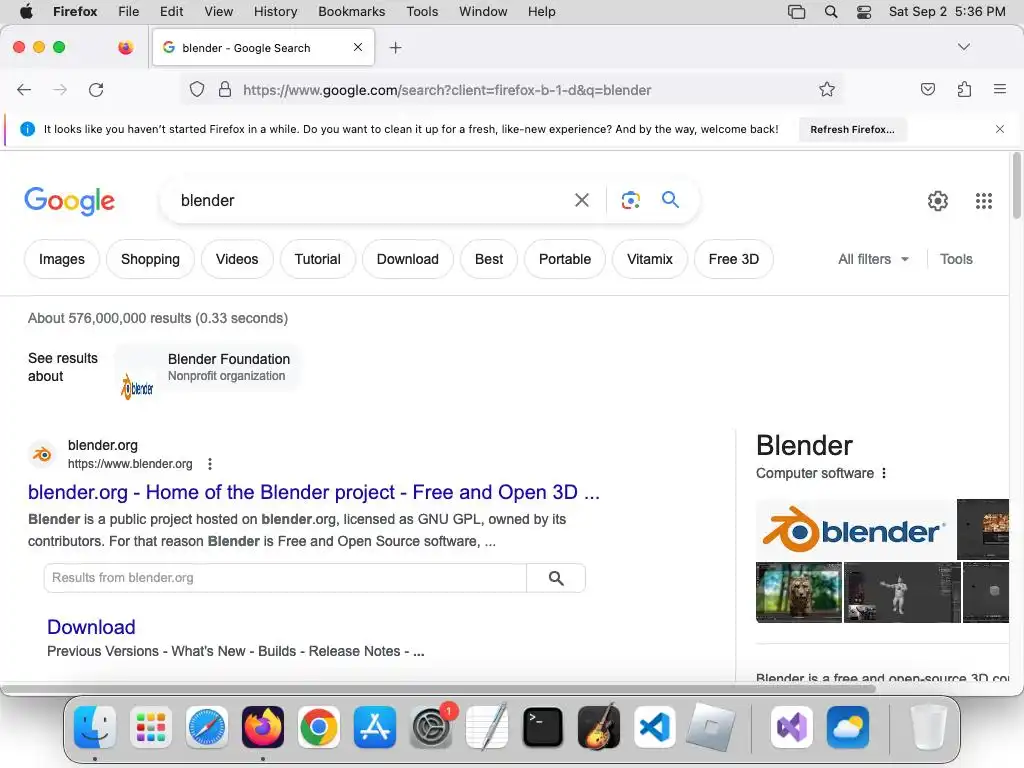Open the Pocket save icon
This screenshot has height=768, width=1024.
[x=927, y=89]
